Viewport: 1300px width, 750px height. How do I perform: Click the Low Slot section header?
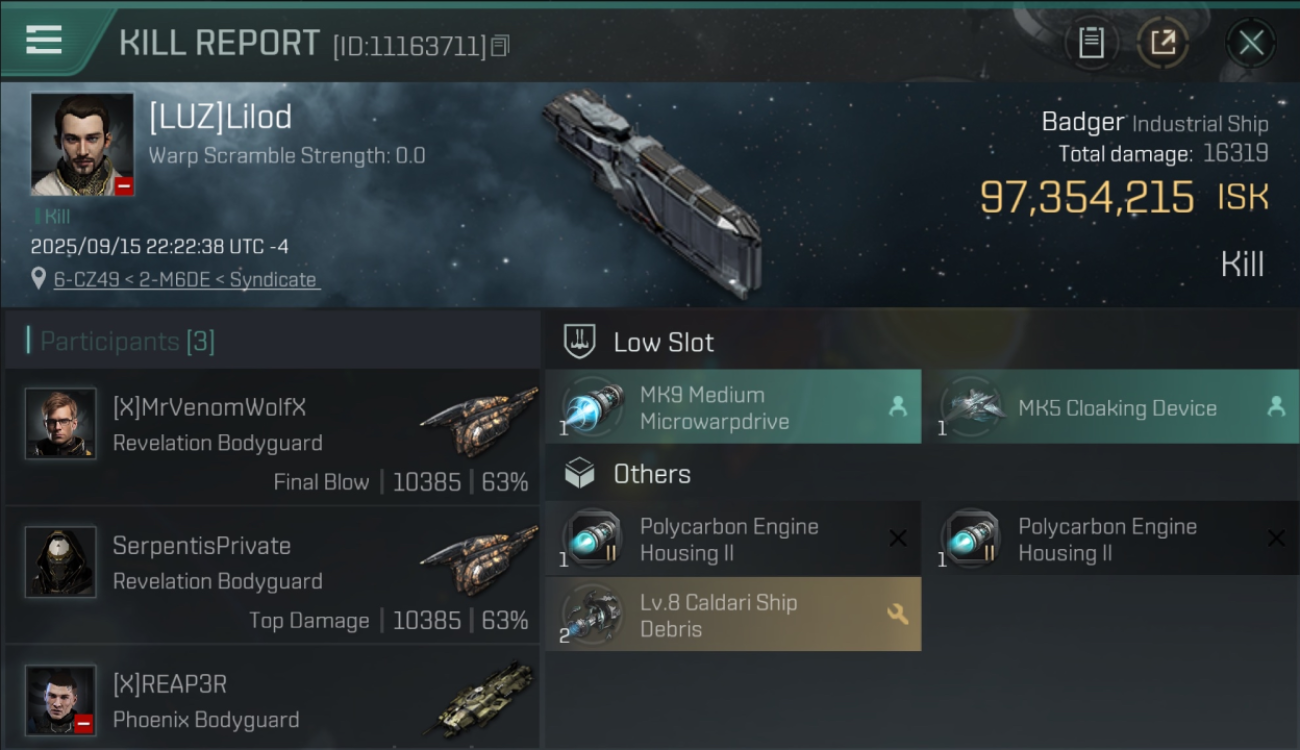pos(663,342)
